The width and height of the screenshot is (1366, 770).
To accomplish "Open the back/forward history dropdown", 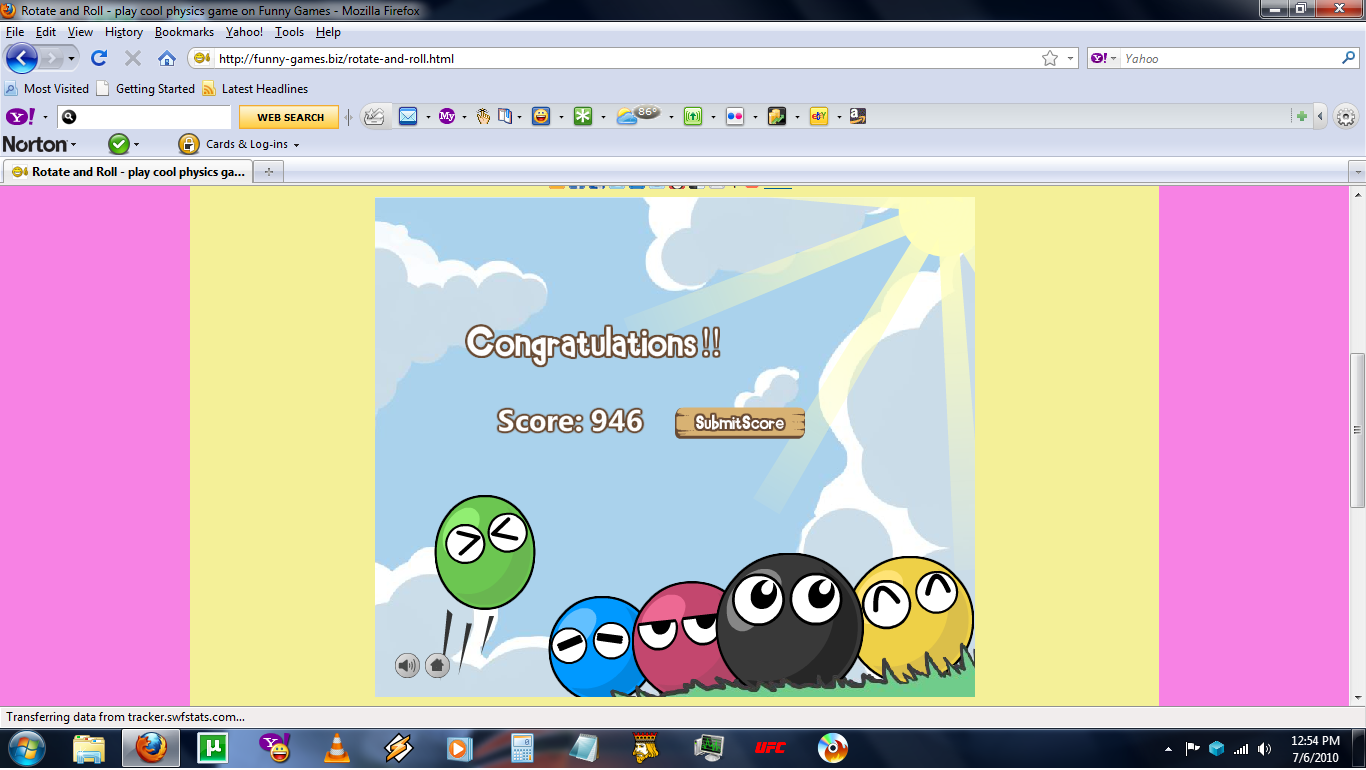I will pos(72,59).
